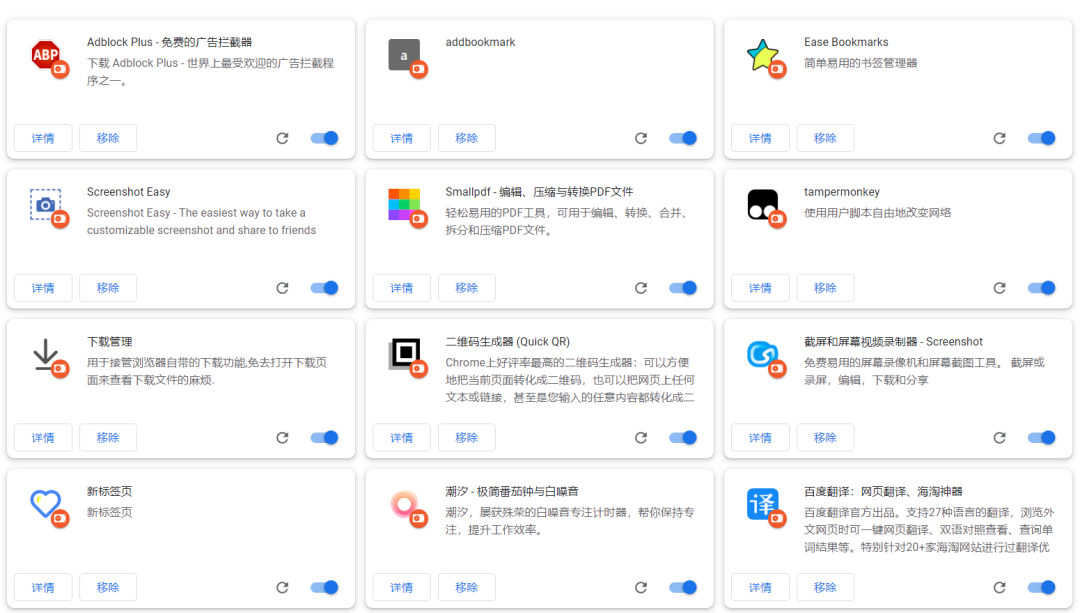Viewport: 1080px width, 613px height.
Task: Click the addbookmark gray 'a' icon
Action: coord(404,55)
